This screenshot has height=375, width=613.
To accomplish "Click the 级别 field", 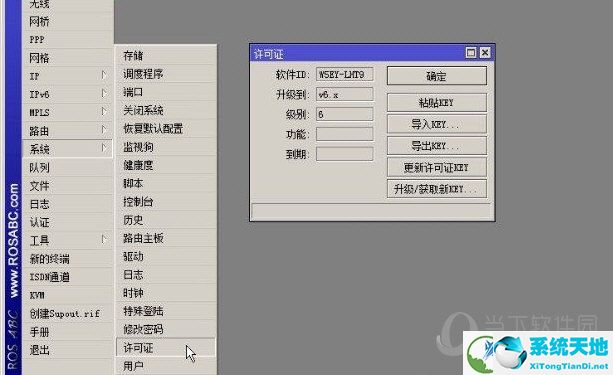I will [x=344, y=114].
